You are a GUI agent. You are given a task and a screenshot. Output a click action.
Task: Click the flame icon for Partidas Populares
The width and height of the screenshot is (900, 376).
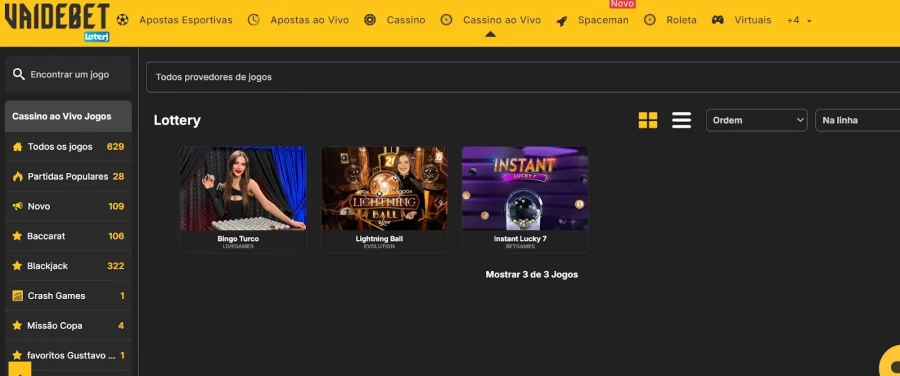pyautogui.click(x=18, y=176)
